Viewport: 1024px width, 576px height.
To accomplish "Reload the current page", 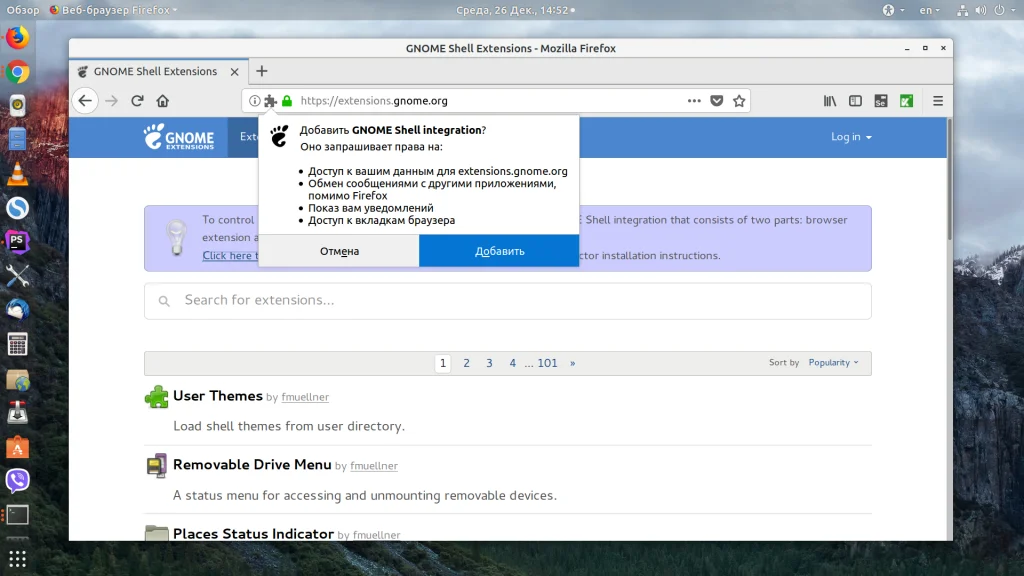I will [137, 101].
